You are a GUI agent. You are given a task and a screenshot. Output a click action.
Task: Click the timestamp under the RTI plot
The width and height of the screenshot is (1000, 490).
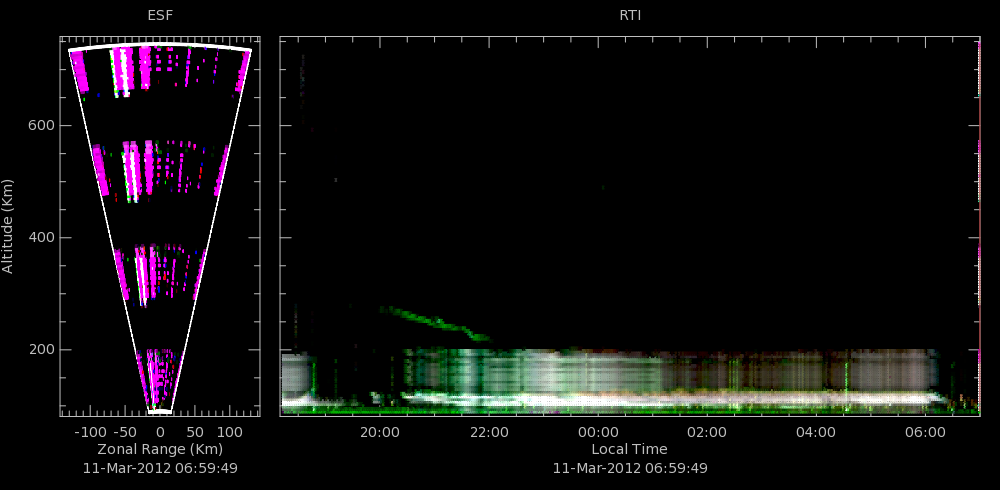point(630,468)
